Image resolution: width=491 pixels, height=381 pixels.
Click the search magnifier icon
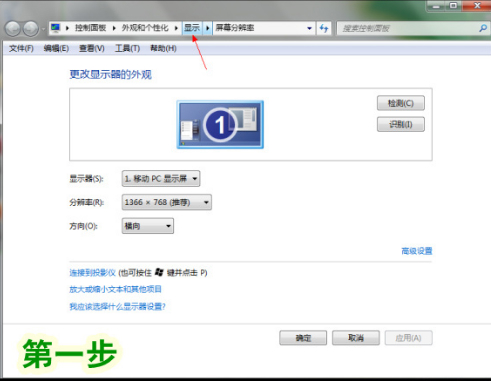click(x=483, y=28)
